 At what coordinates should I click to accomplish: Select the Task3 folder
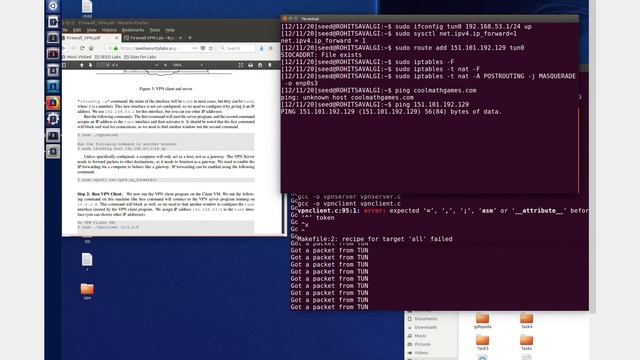coord(482,342)
